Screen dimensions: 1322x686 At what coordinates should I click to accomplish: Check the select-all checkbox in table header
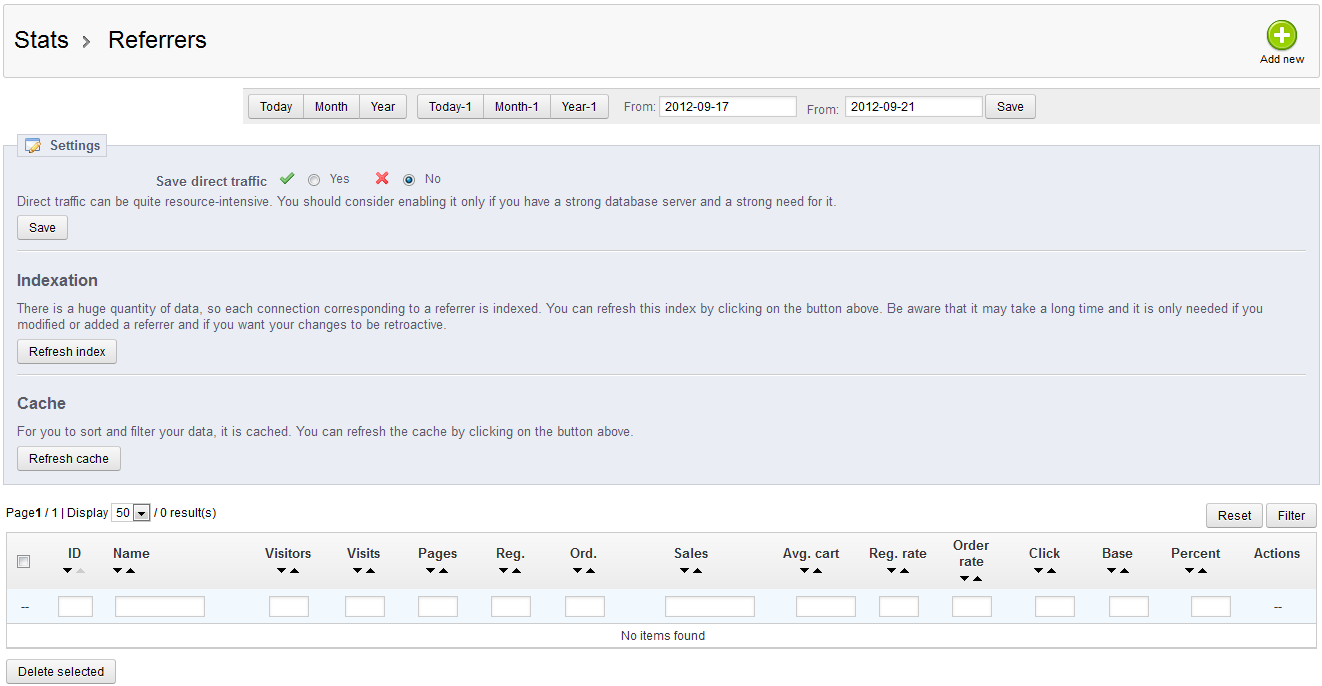24,562
